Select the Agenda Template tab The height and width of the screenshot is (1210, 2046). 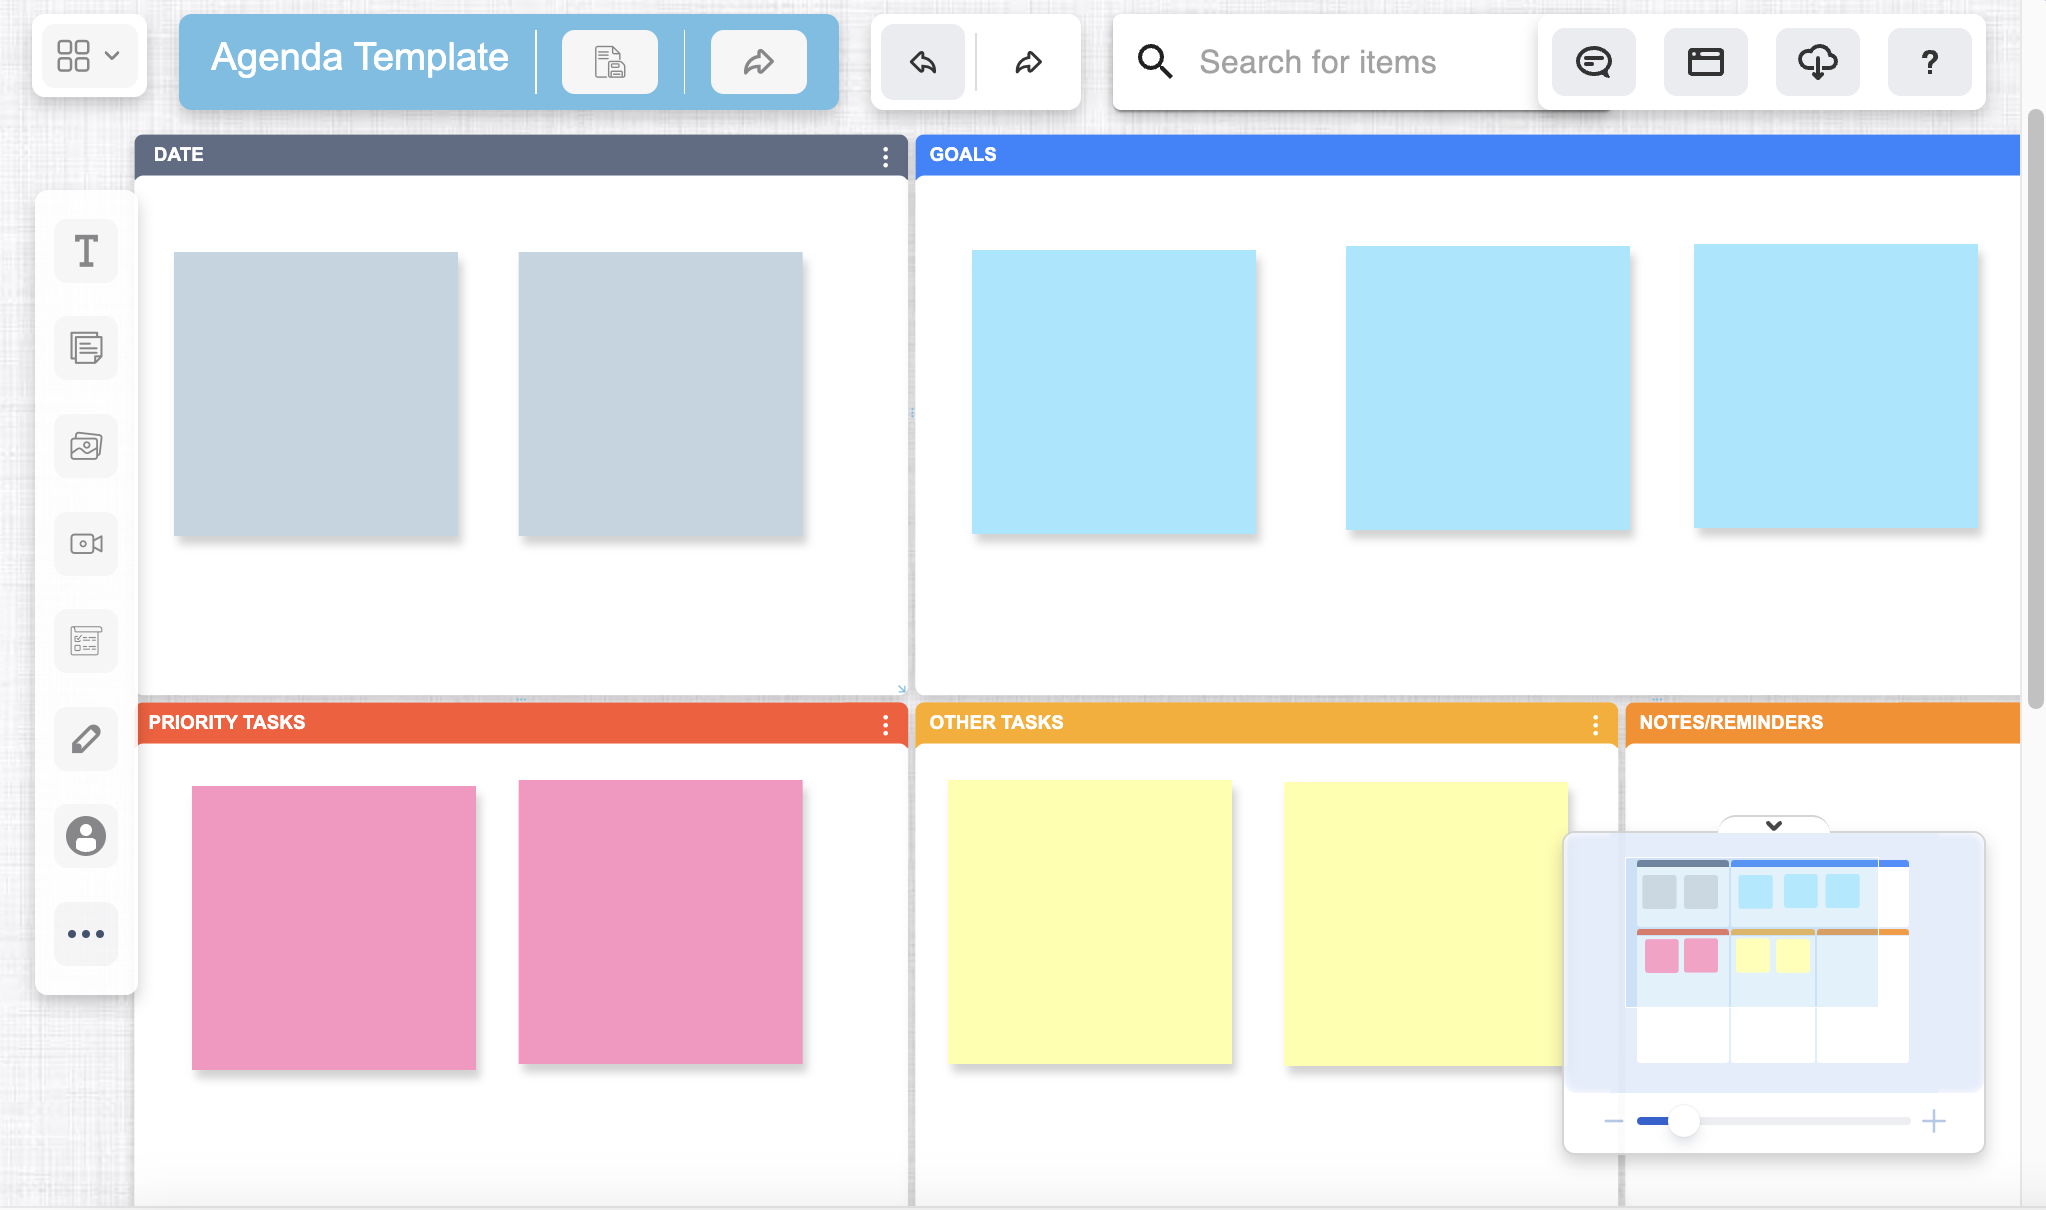360,59
